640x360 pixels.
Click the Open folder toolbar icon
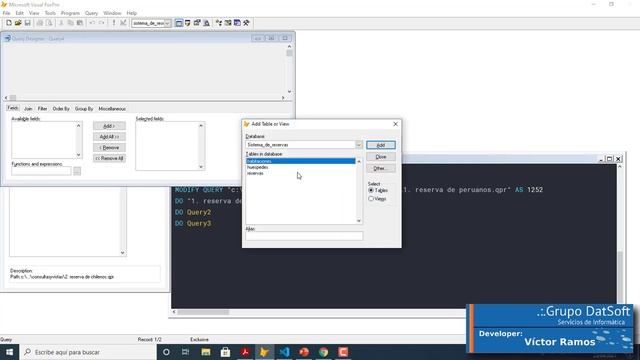(18, 23)
